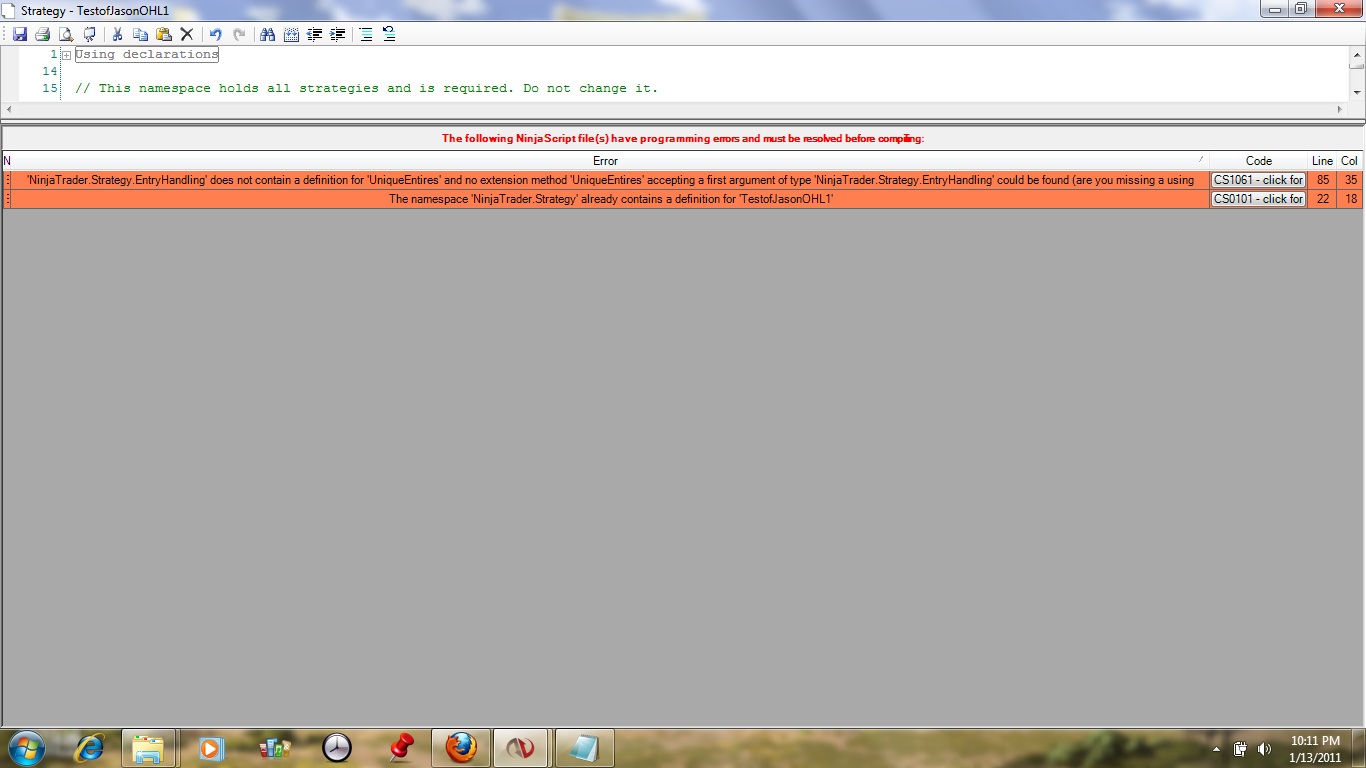Open the volume control in the system tray

point(1264,748)
